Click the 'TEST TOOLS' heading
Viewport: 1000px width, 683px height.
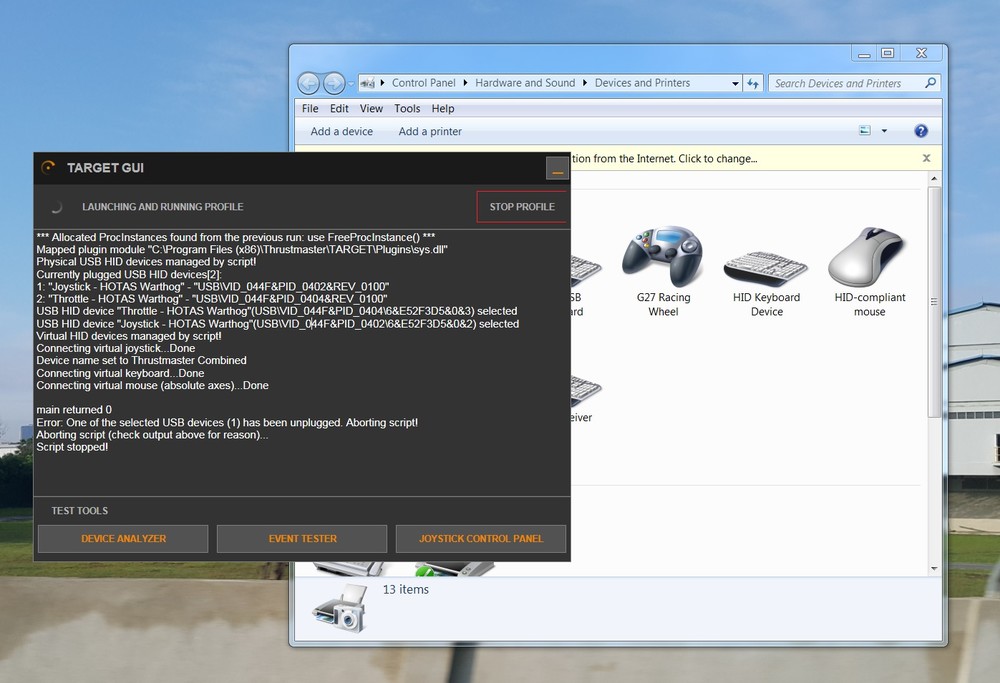pos(80,511)
